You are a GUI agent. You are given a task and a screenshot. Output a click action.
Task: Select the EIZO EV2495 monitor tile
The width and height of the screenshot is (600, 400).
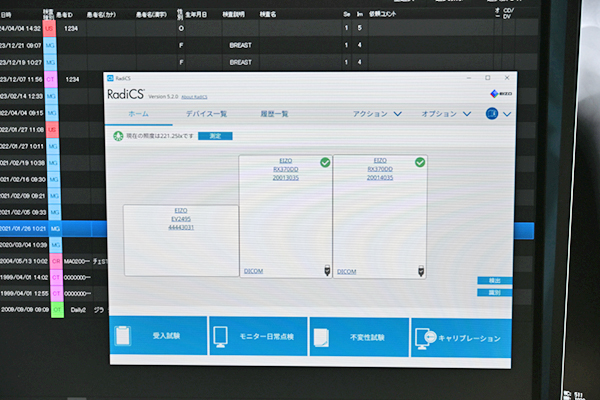(x=180, y=240)
